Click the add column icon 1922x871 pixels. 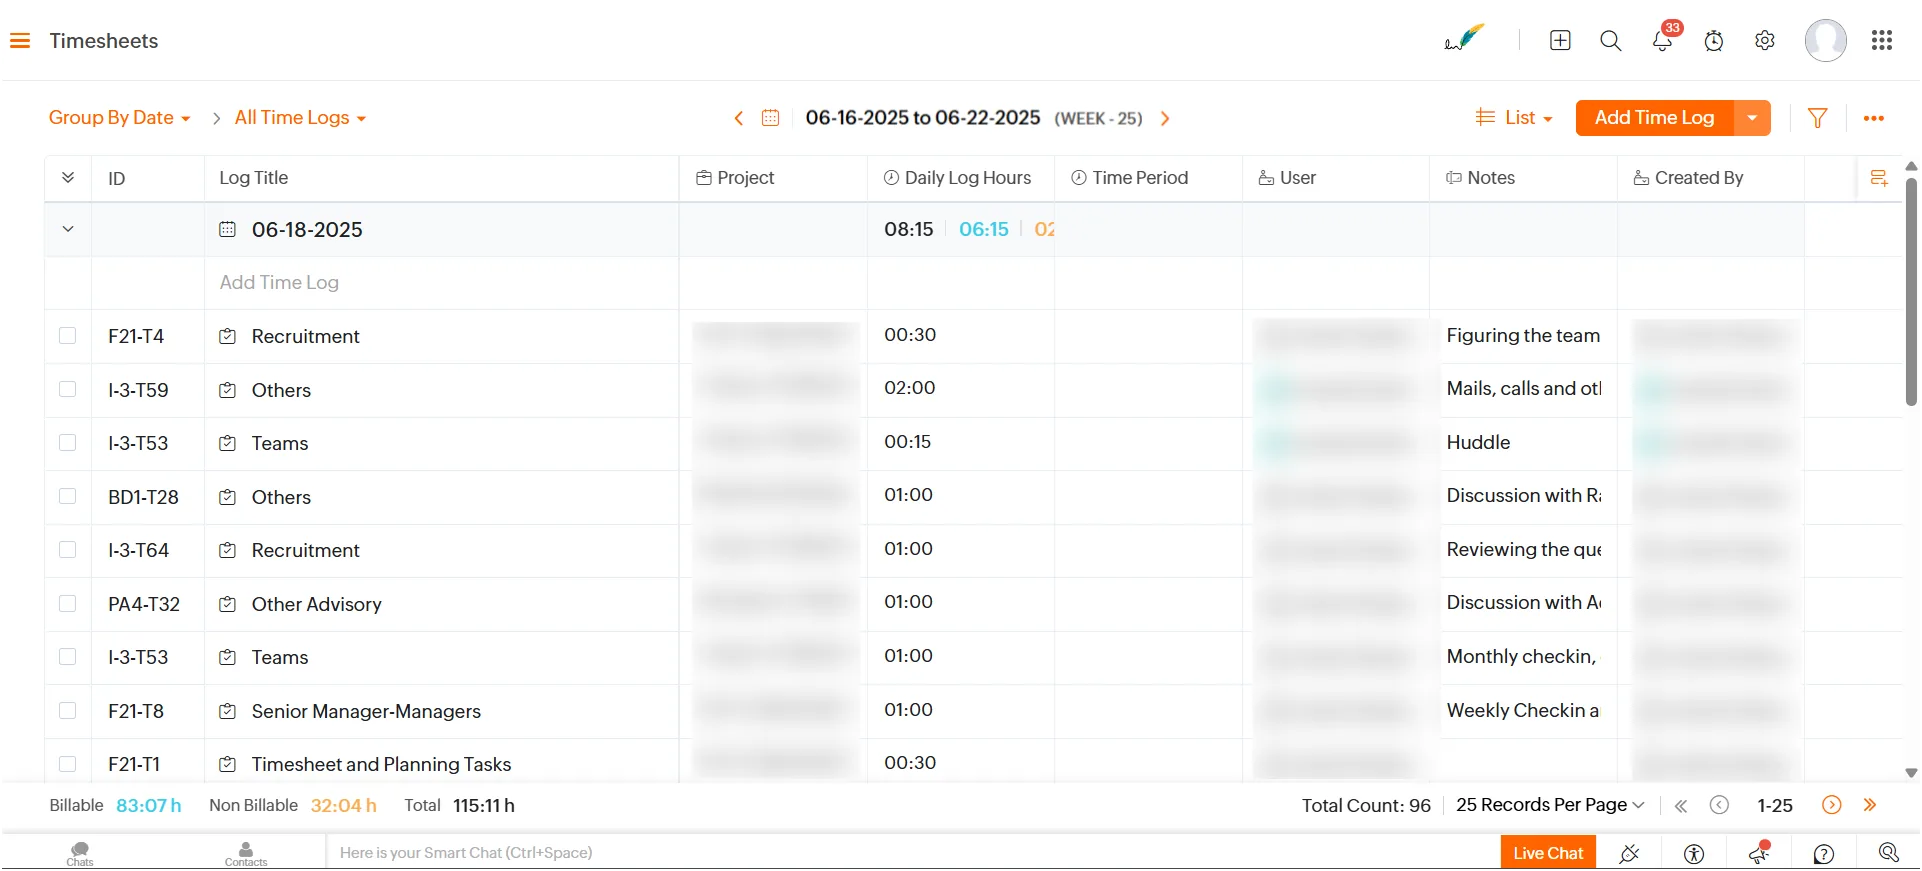click(1879, 178)
